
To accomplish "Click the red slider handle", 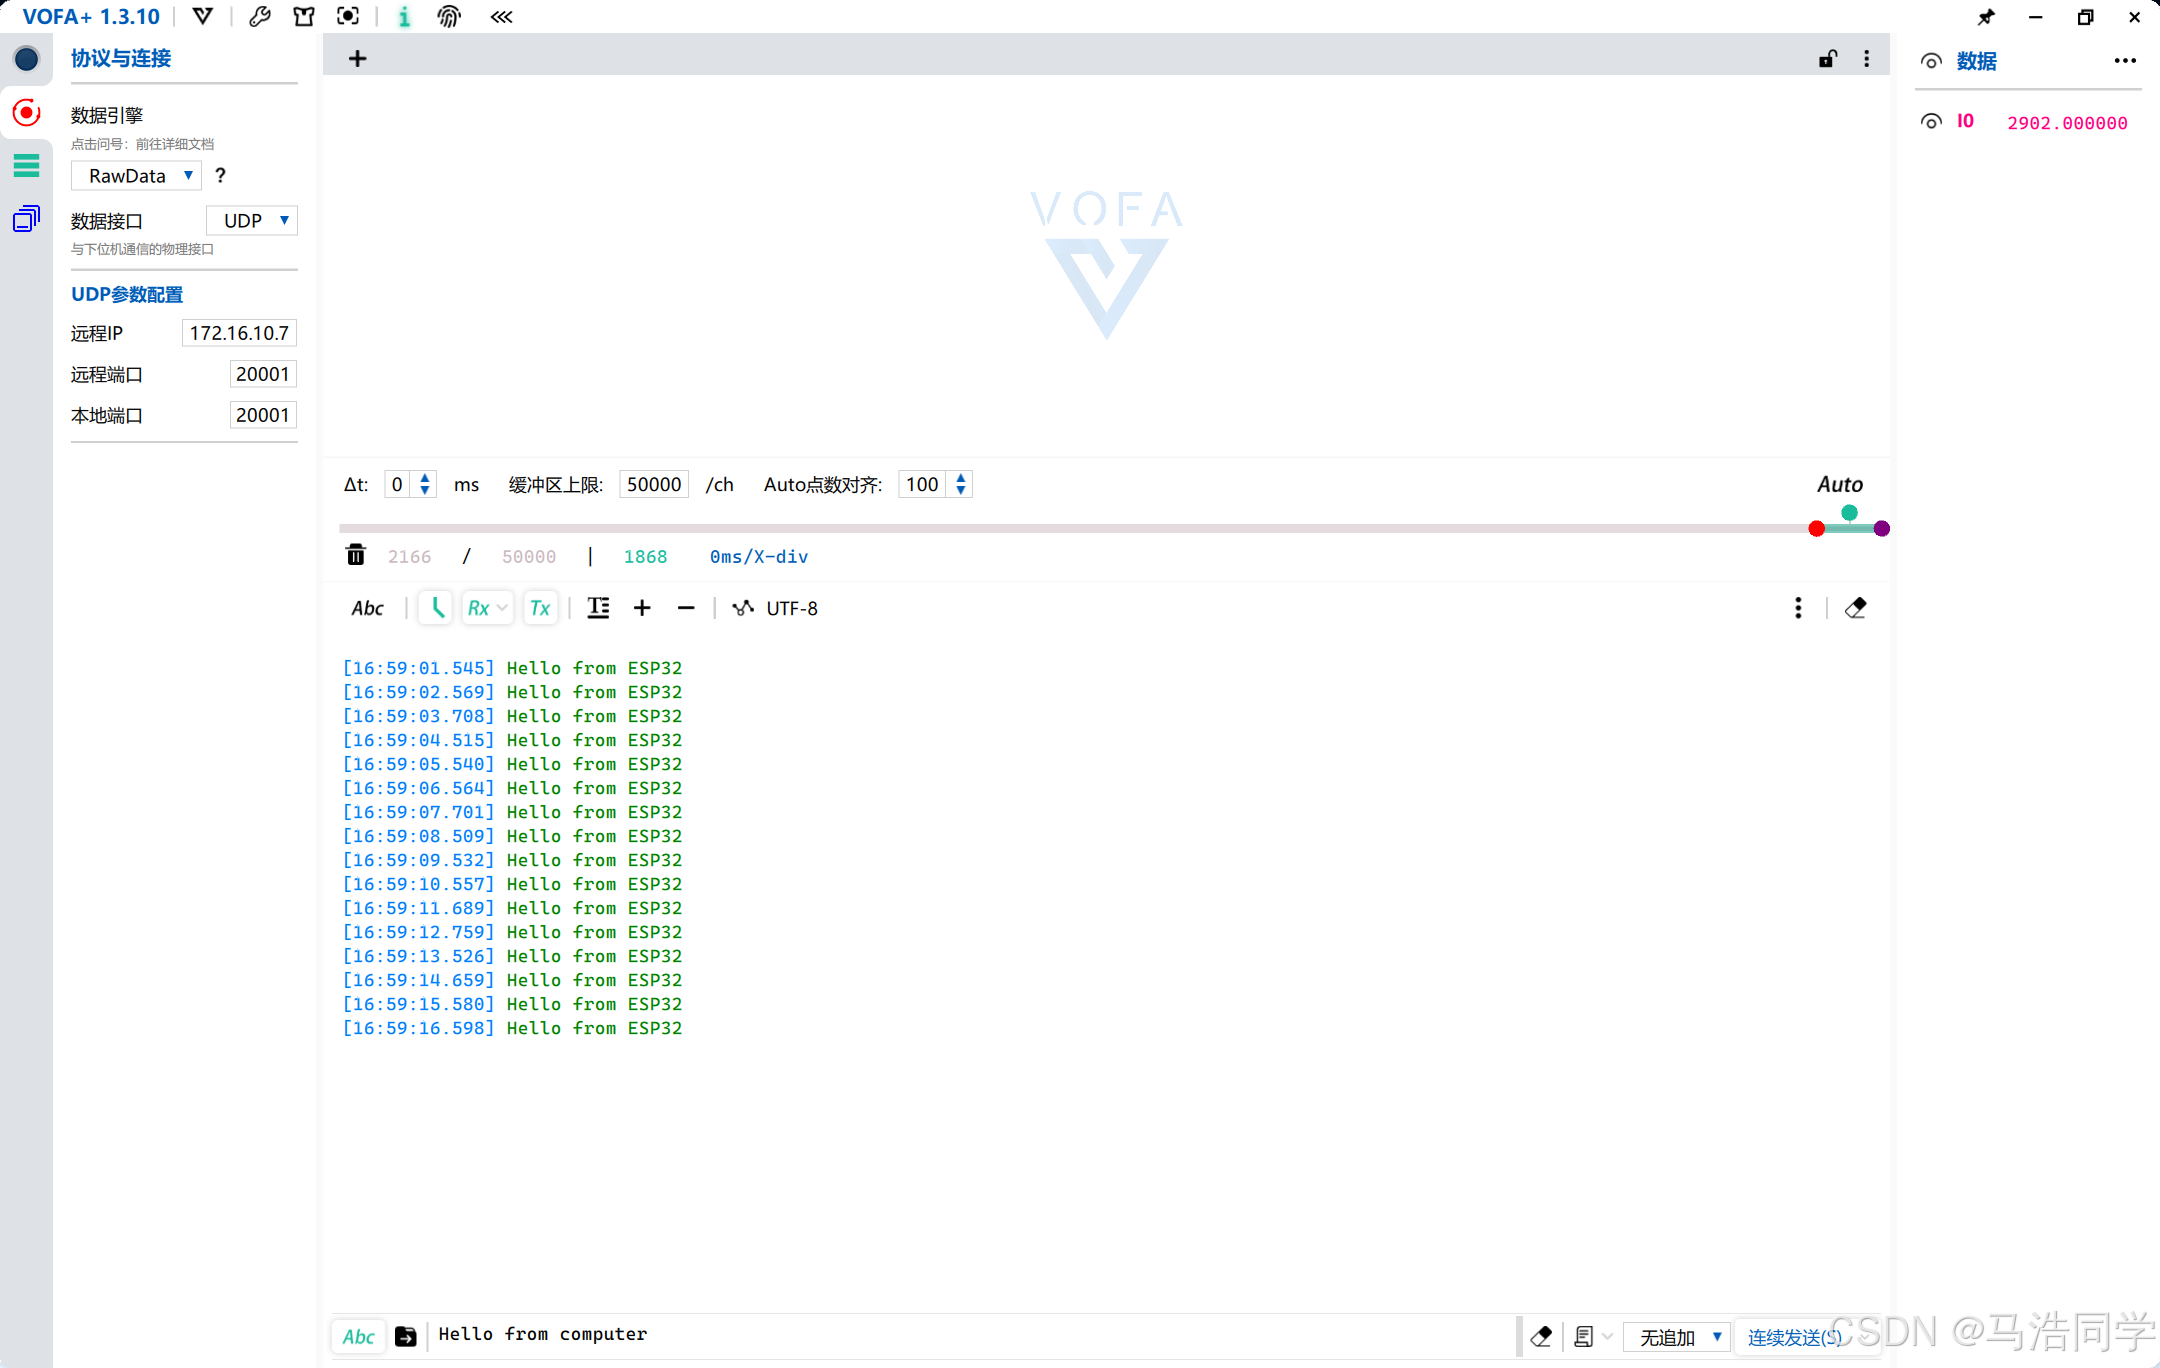I will click(x=1816, y=528).
